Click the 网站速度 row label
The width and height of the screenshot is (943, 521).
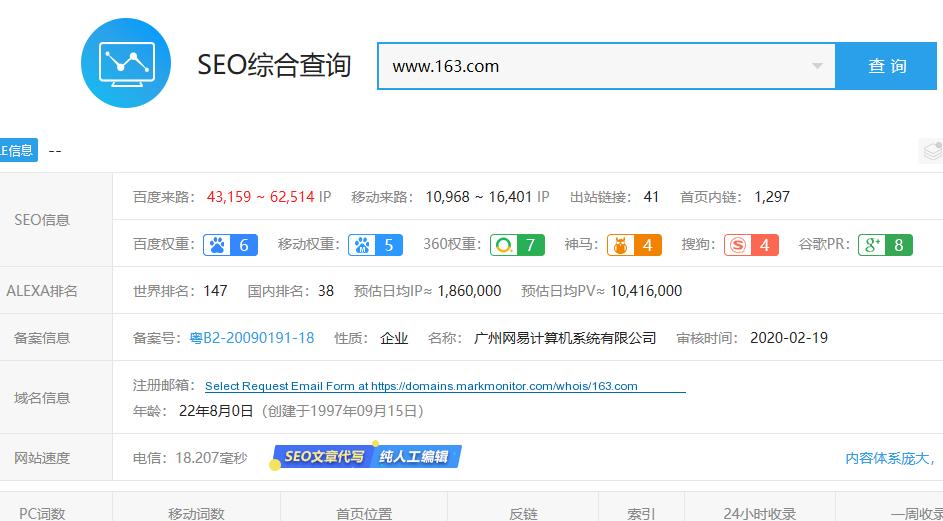click(42, 458)
